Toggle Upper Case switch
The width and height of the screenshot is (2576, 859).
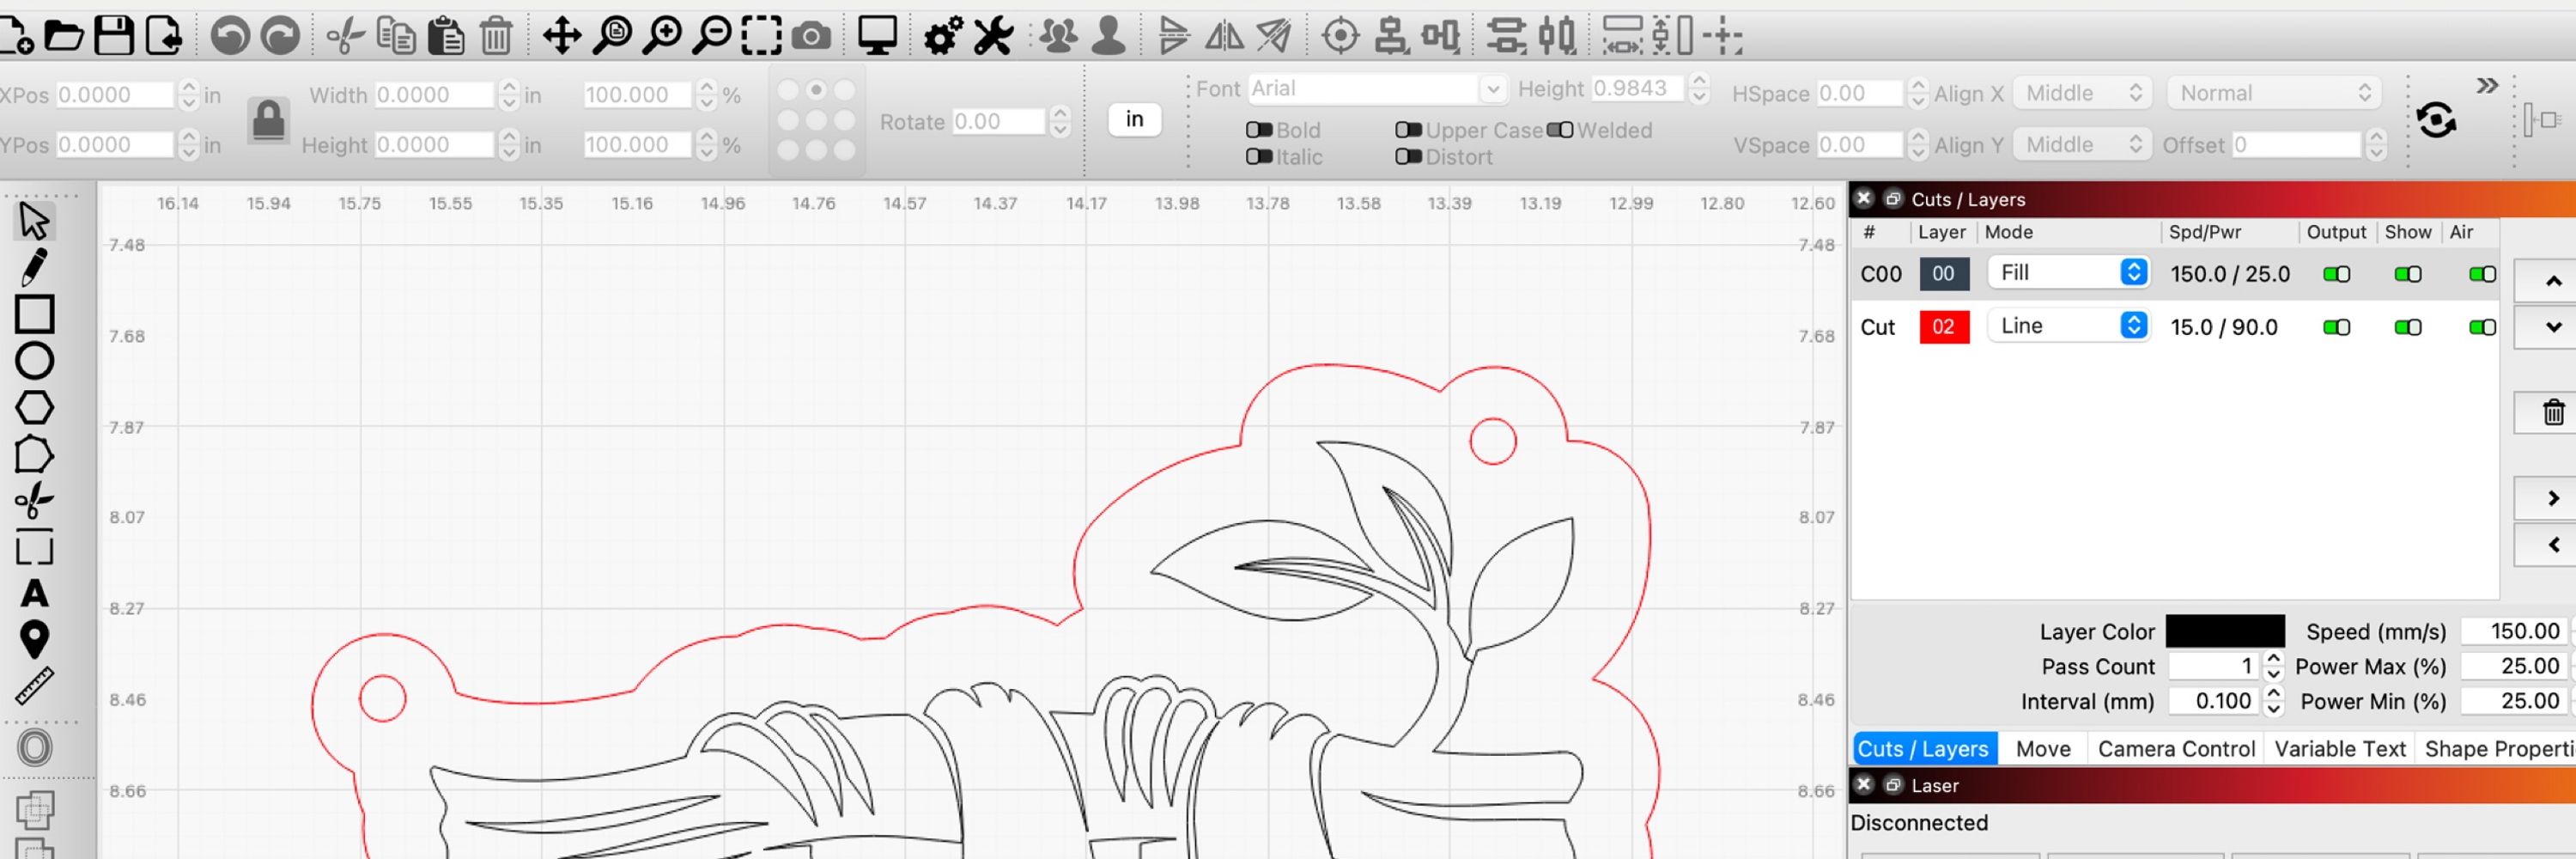[x=1408, y=130]
